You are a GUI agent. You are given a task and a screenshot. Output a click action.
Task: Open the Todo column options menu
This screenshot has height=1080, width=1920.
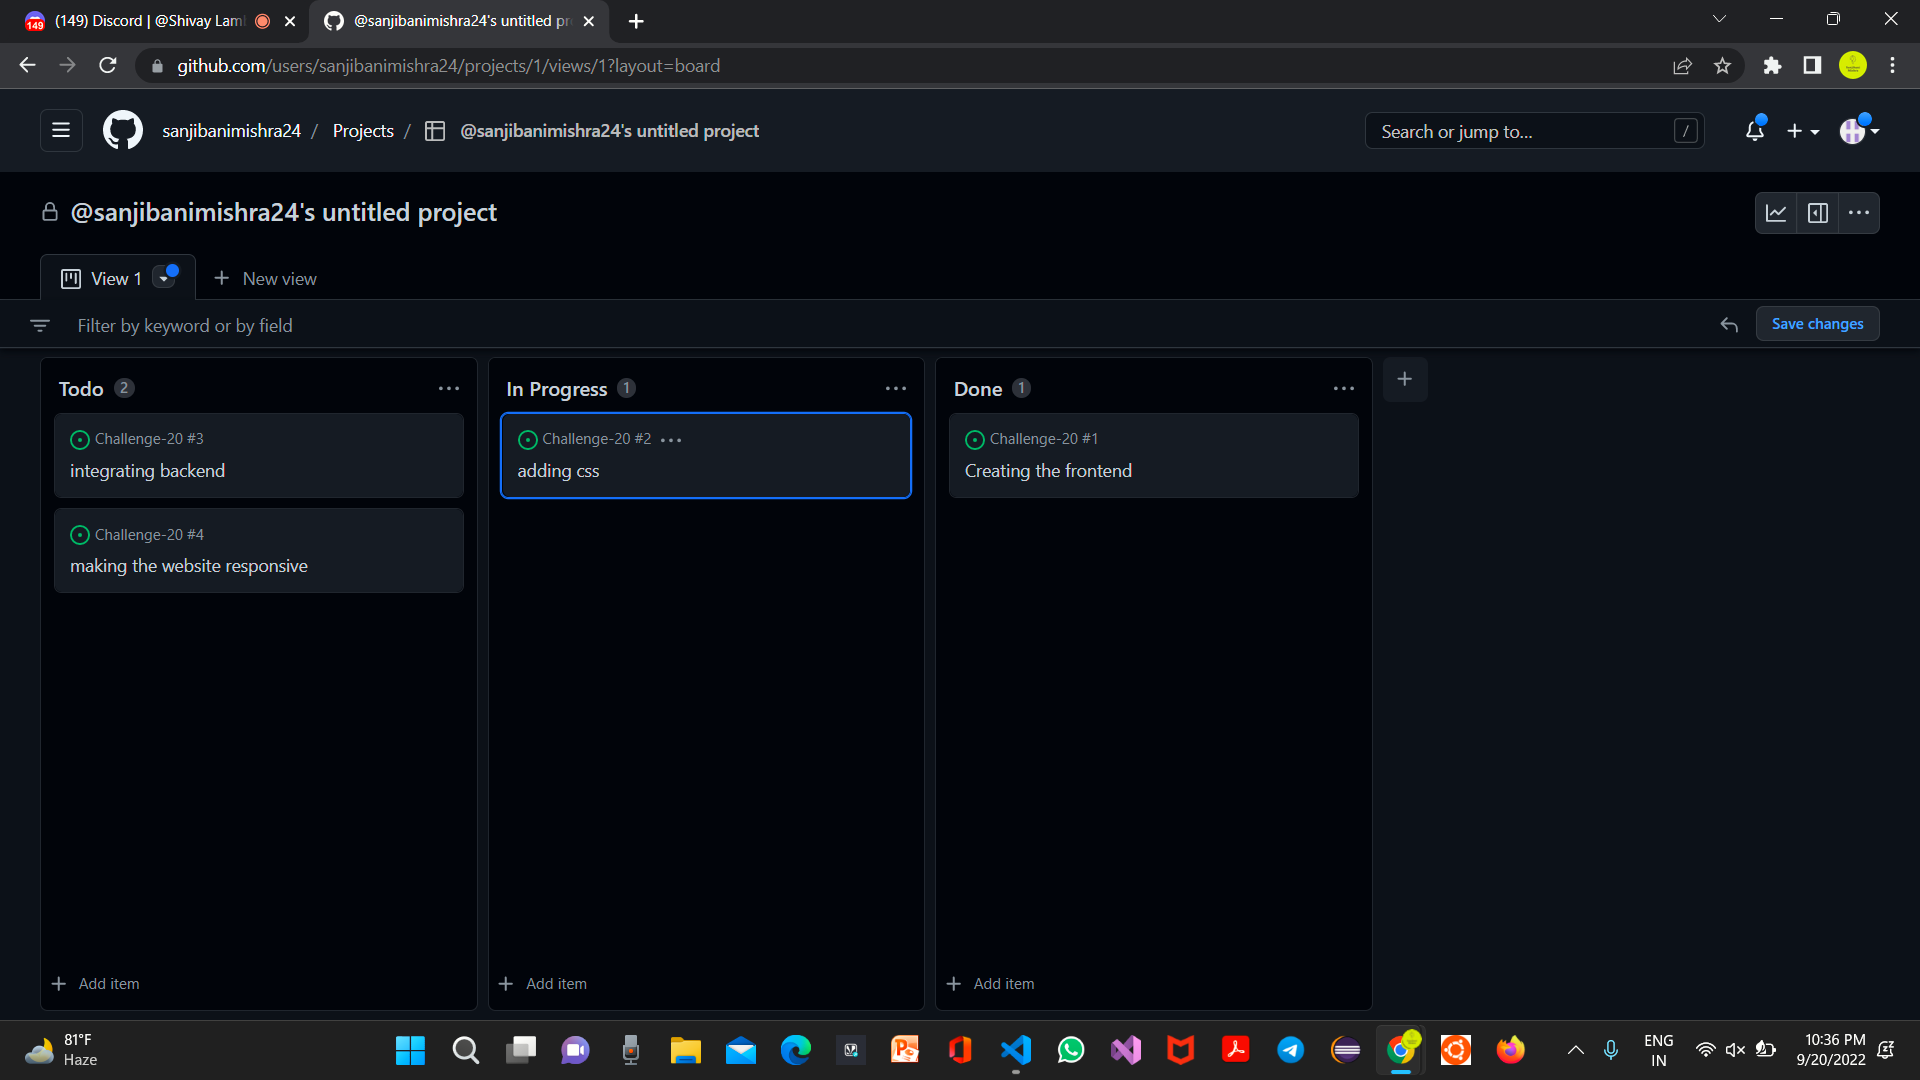[449, 389]
